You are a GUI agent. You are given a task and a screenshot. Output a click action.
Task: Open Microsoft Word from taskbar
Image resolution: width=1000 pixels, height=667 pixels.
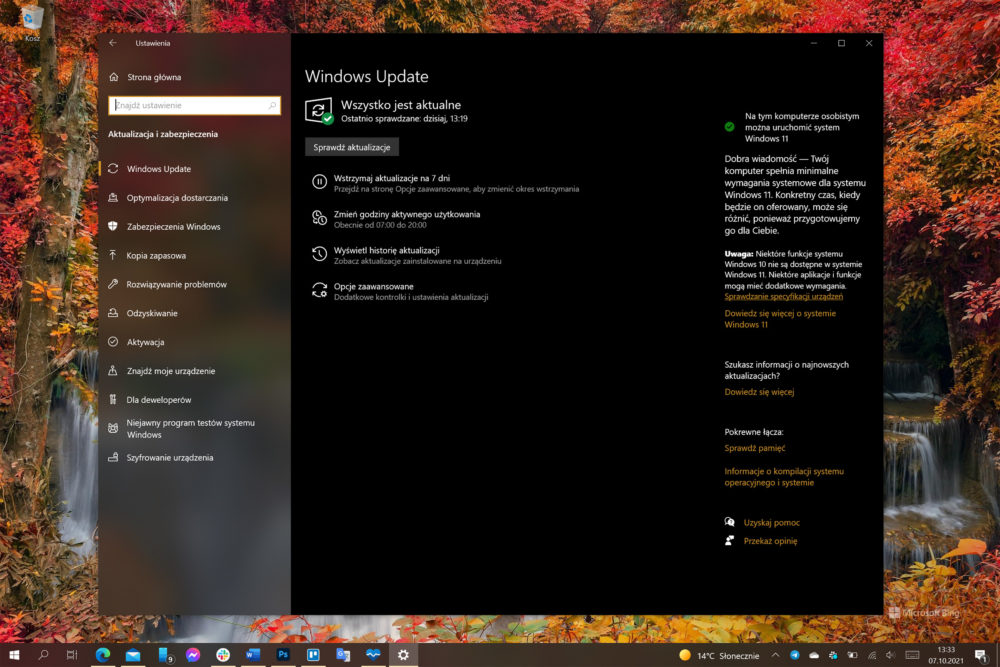(253, 655)
